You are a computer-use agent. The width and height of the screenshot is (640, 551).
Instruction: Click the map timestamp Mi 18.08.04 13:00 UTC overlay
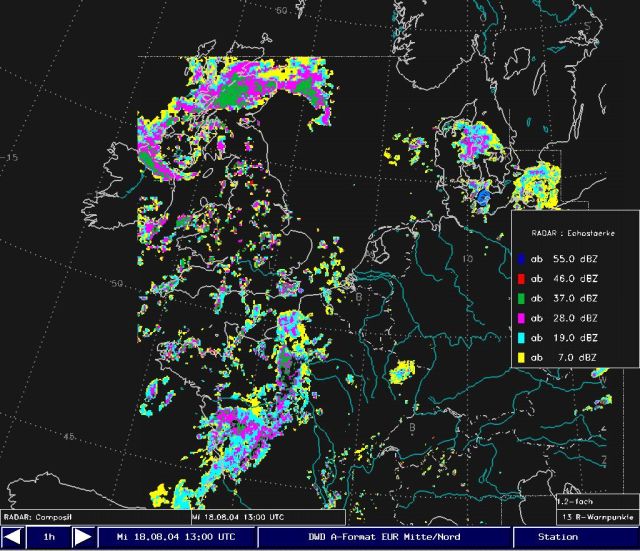pyautogui.click(x=238, y=517)
